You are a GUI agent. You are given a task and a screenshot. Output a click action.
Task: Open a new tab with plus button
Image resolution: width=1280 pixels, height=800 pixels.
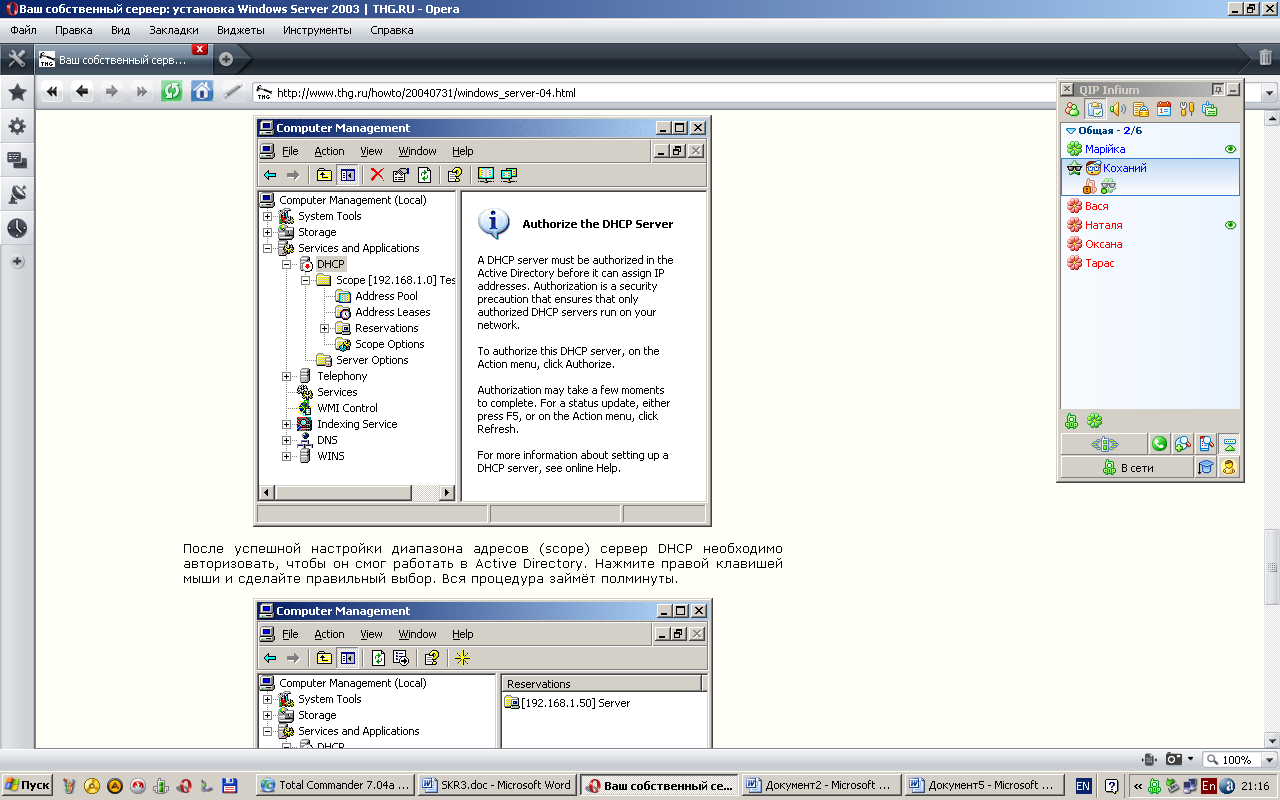pyautogui.click(x=226, y=59)
